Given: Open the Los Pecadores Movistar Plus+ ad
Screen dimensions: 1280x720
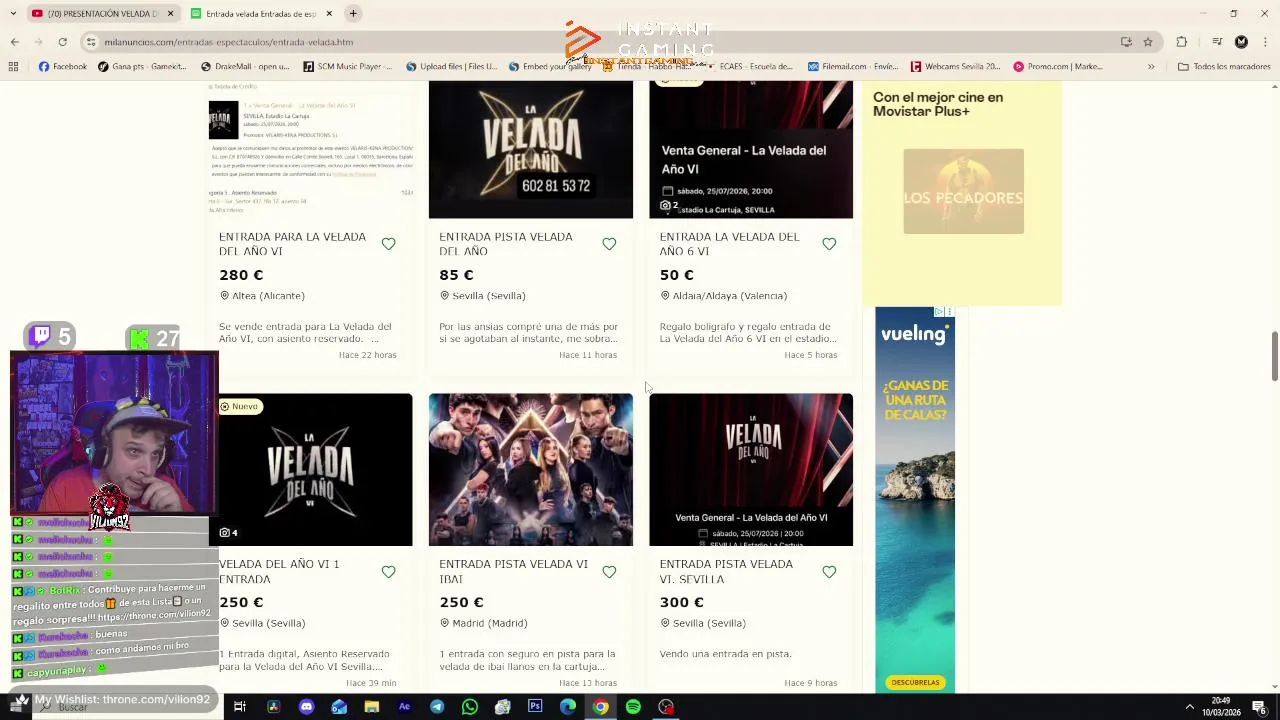Looking at the screenshot, I should coord(962,192).
